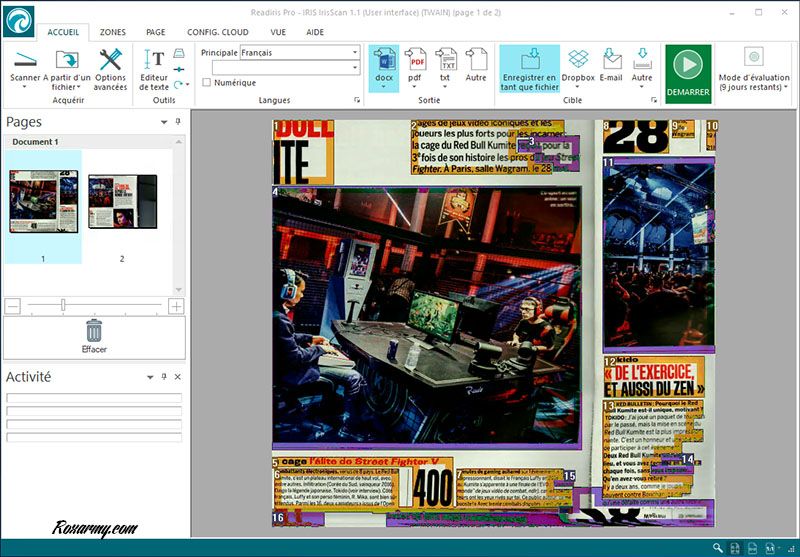Image resolution: width=800 pixels, height=557 pixels.
Task: Switch to the ZONES tab
Action: click(x=113, y=32)
